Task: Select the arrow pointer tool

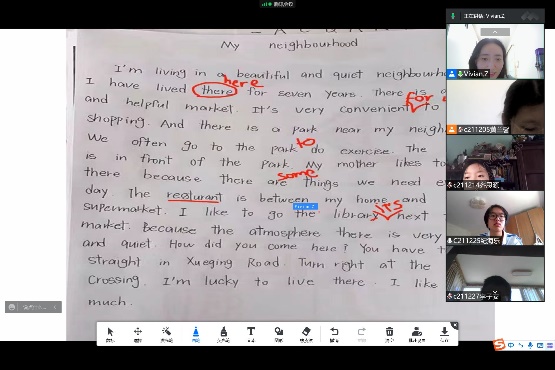Action: [x=110, y=334]
